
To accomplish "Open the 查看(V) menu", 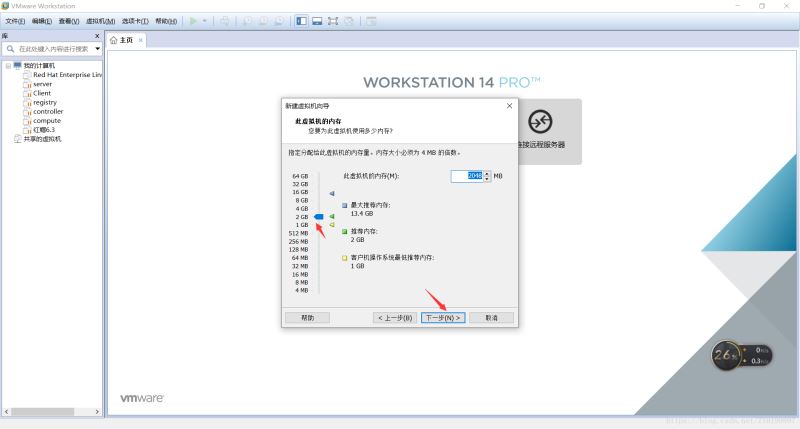I will (x=68, y=21).
